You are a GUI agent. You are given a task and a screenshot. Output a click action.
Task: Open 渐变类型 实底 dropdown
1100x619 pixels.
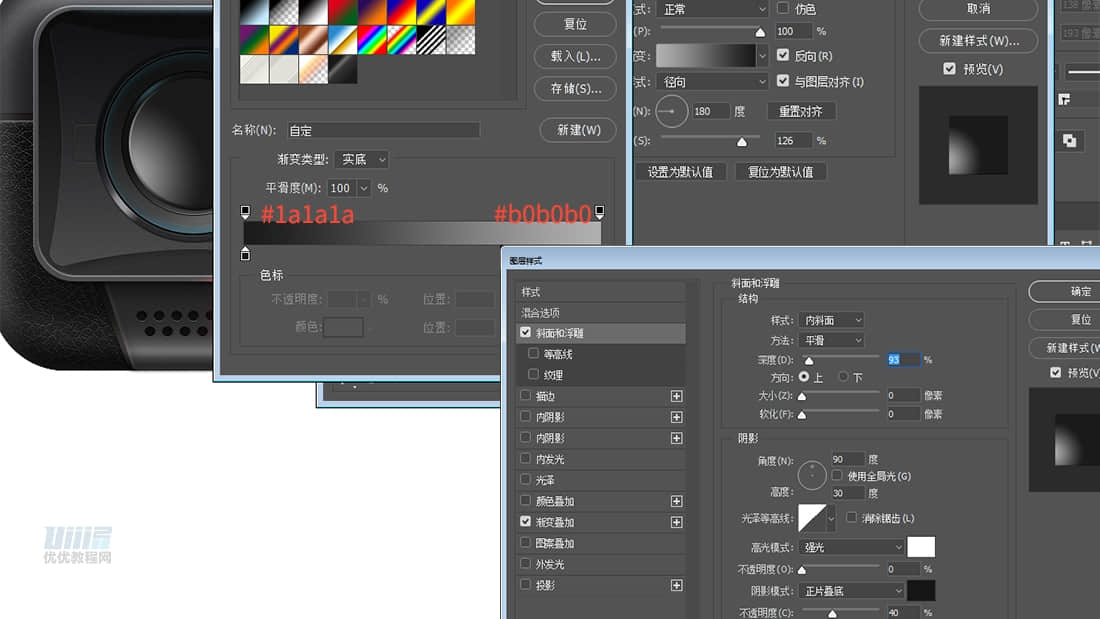[x=361, y=159]
